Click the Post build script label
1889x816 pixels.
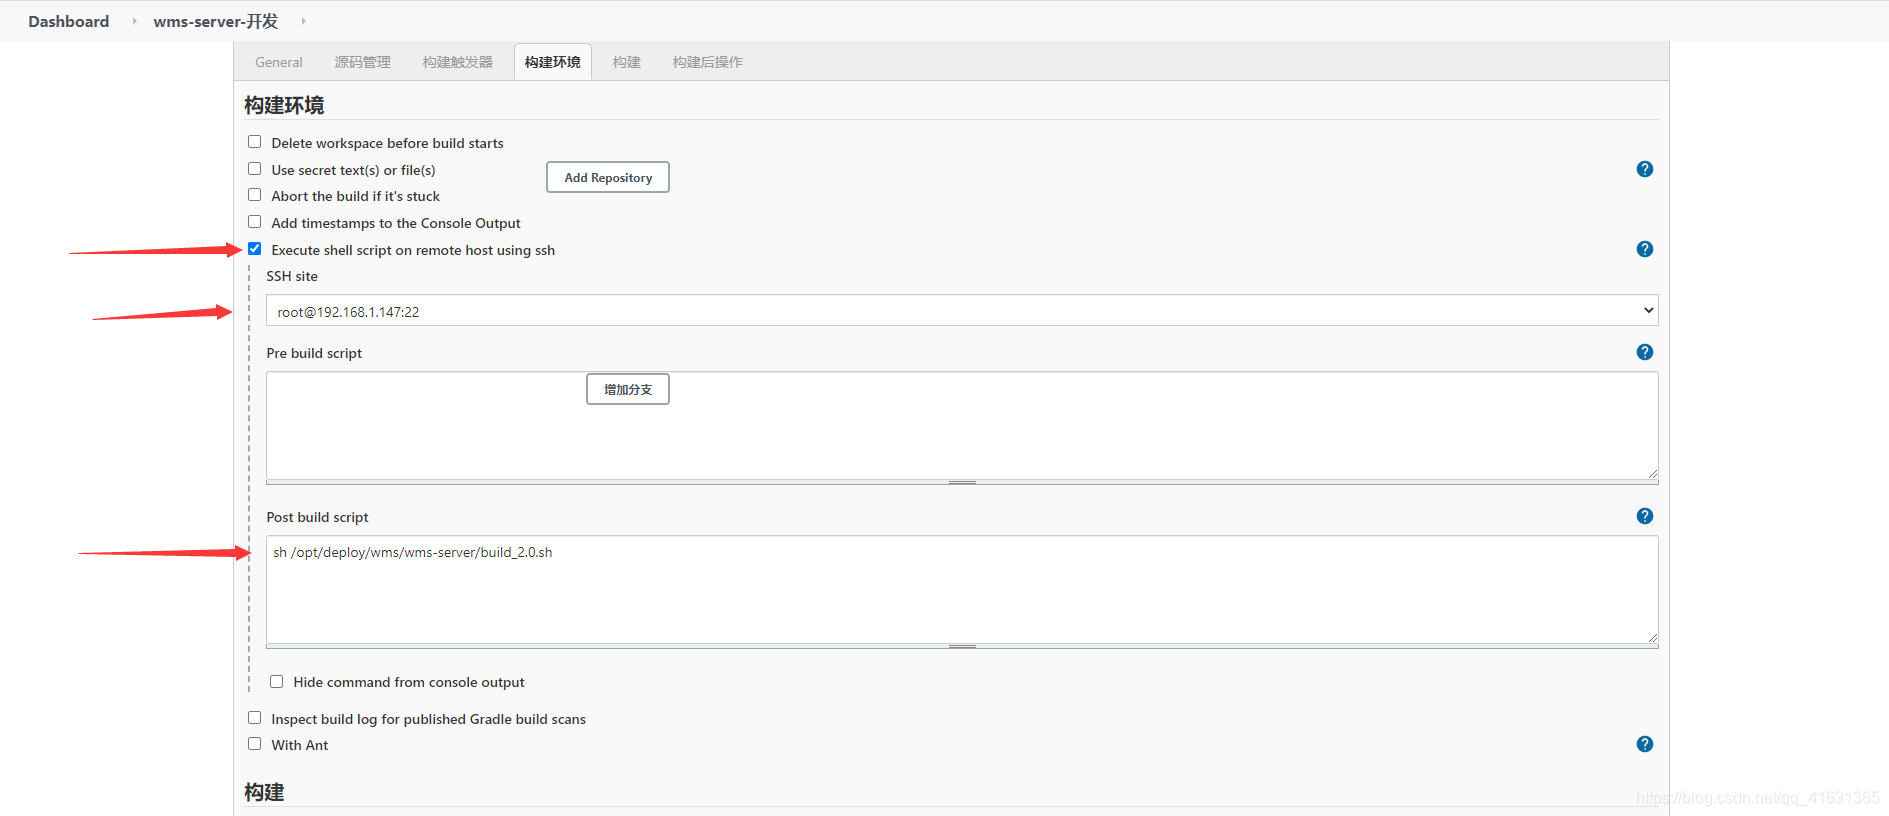[x=317, y=517]
